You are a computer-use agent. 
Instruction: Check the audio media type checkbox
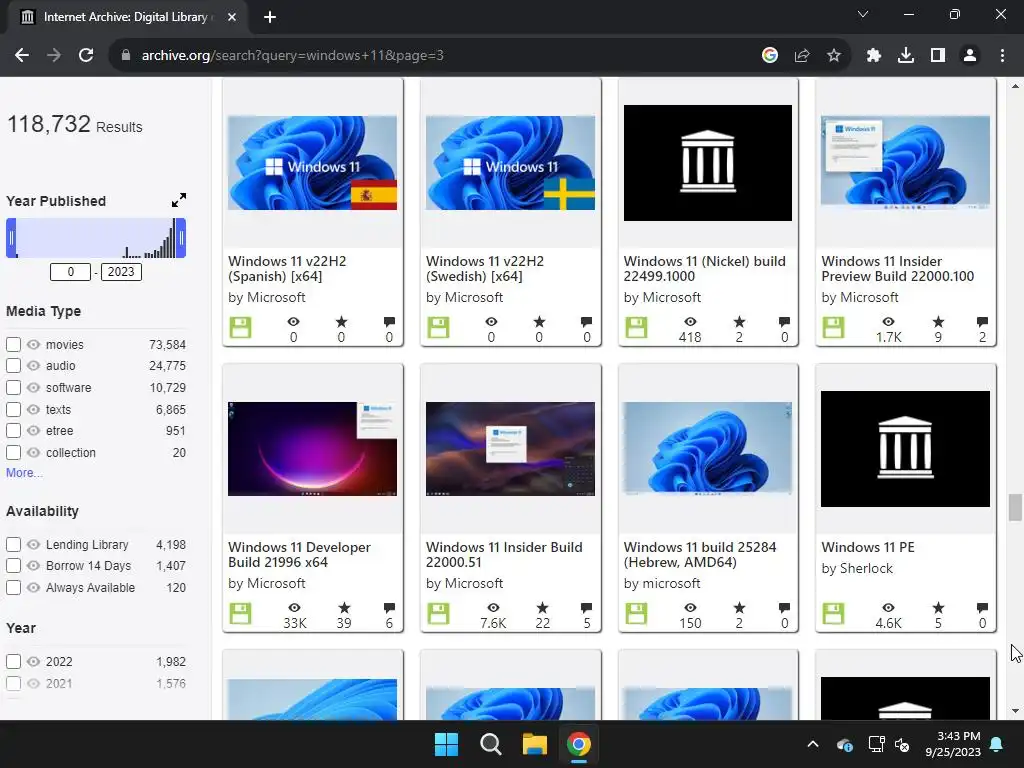tap(13, 366)
